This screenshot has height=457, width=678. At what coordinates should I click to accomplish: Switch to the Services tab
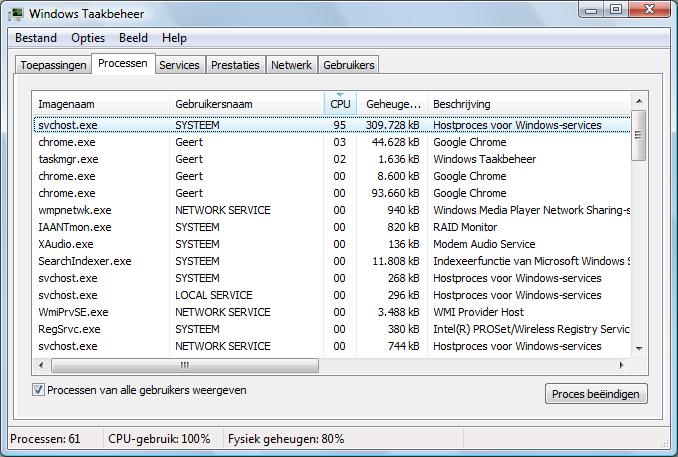179,65
